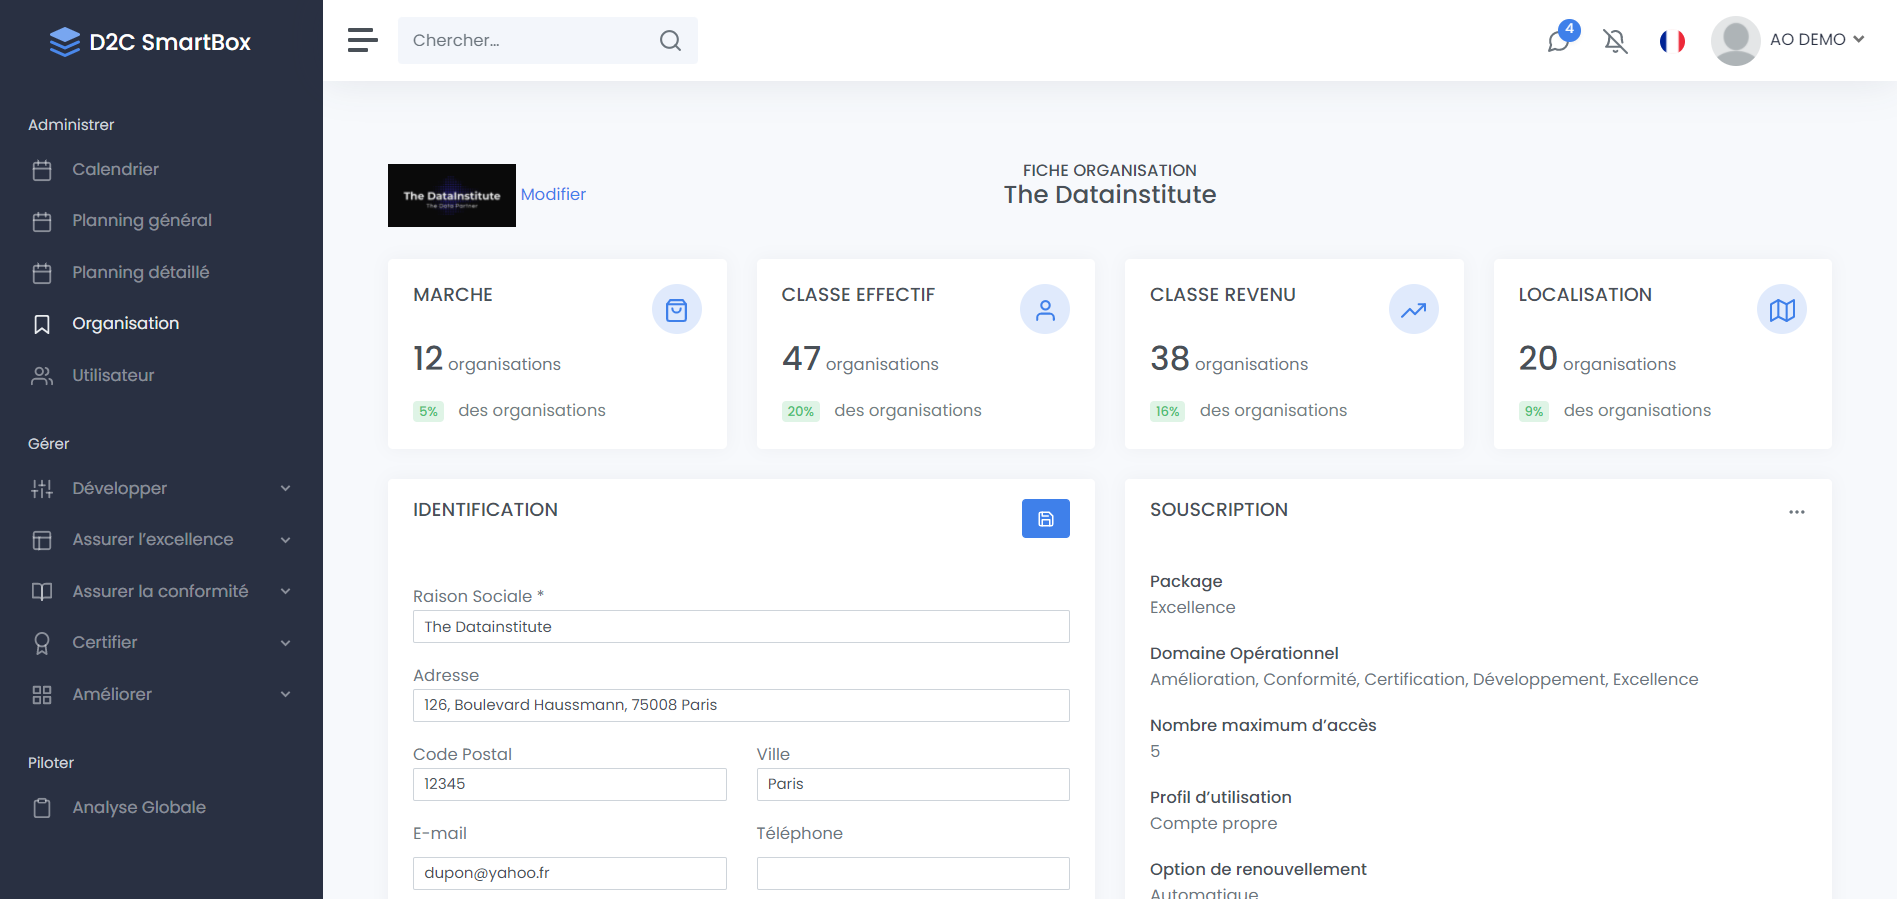The width and height of the screenshot is (1897, 899).
Task: Click the Classe Effectif person icon
Action: (1044, 310)
